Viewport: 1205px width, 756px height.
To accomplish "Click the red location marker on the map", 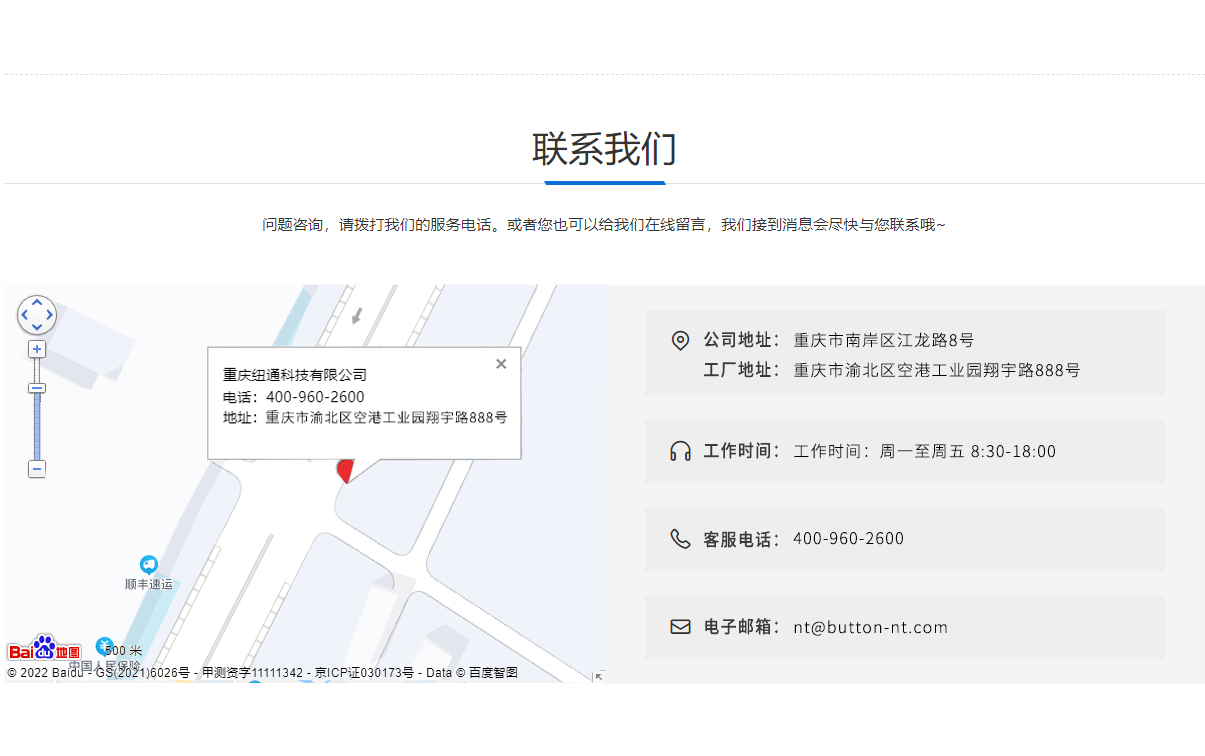I will point(346,471).
